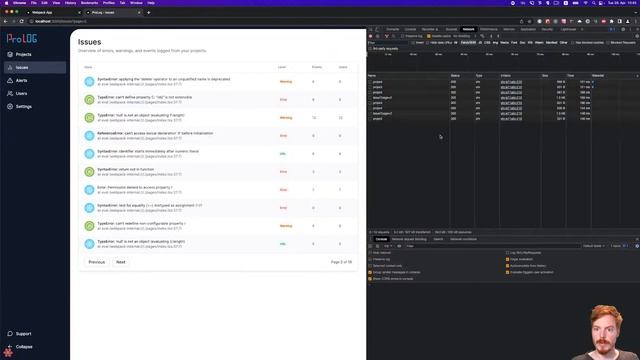This screenshot has width=640, height=360.
Task: Toggle Selected context only checkbox
Action: click(x=370, y=266)
